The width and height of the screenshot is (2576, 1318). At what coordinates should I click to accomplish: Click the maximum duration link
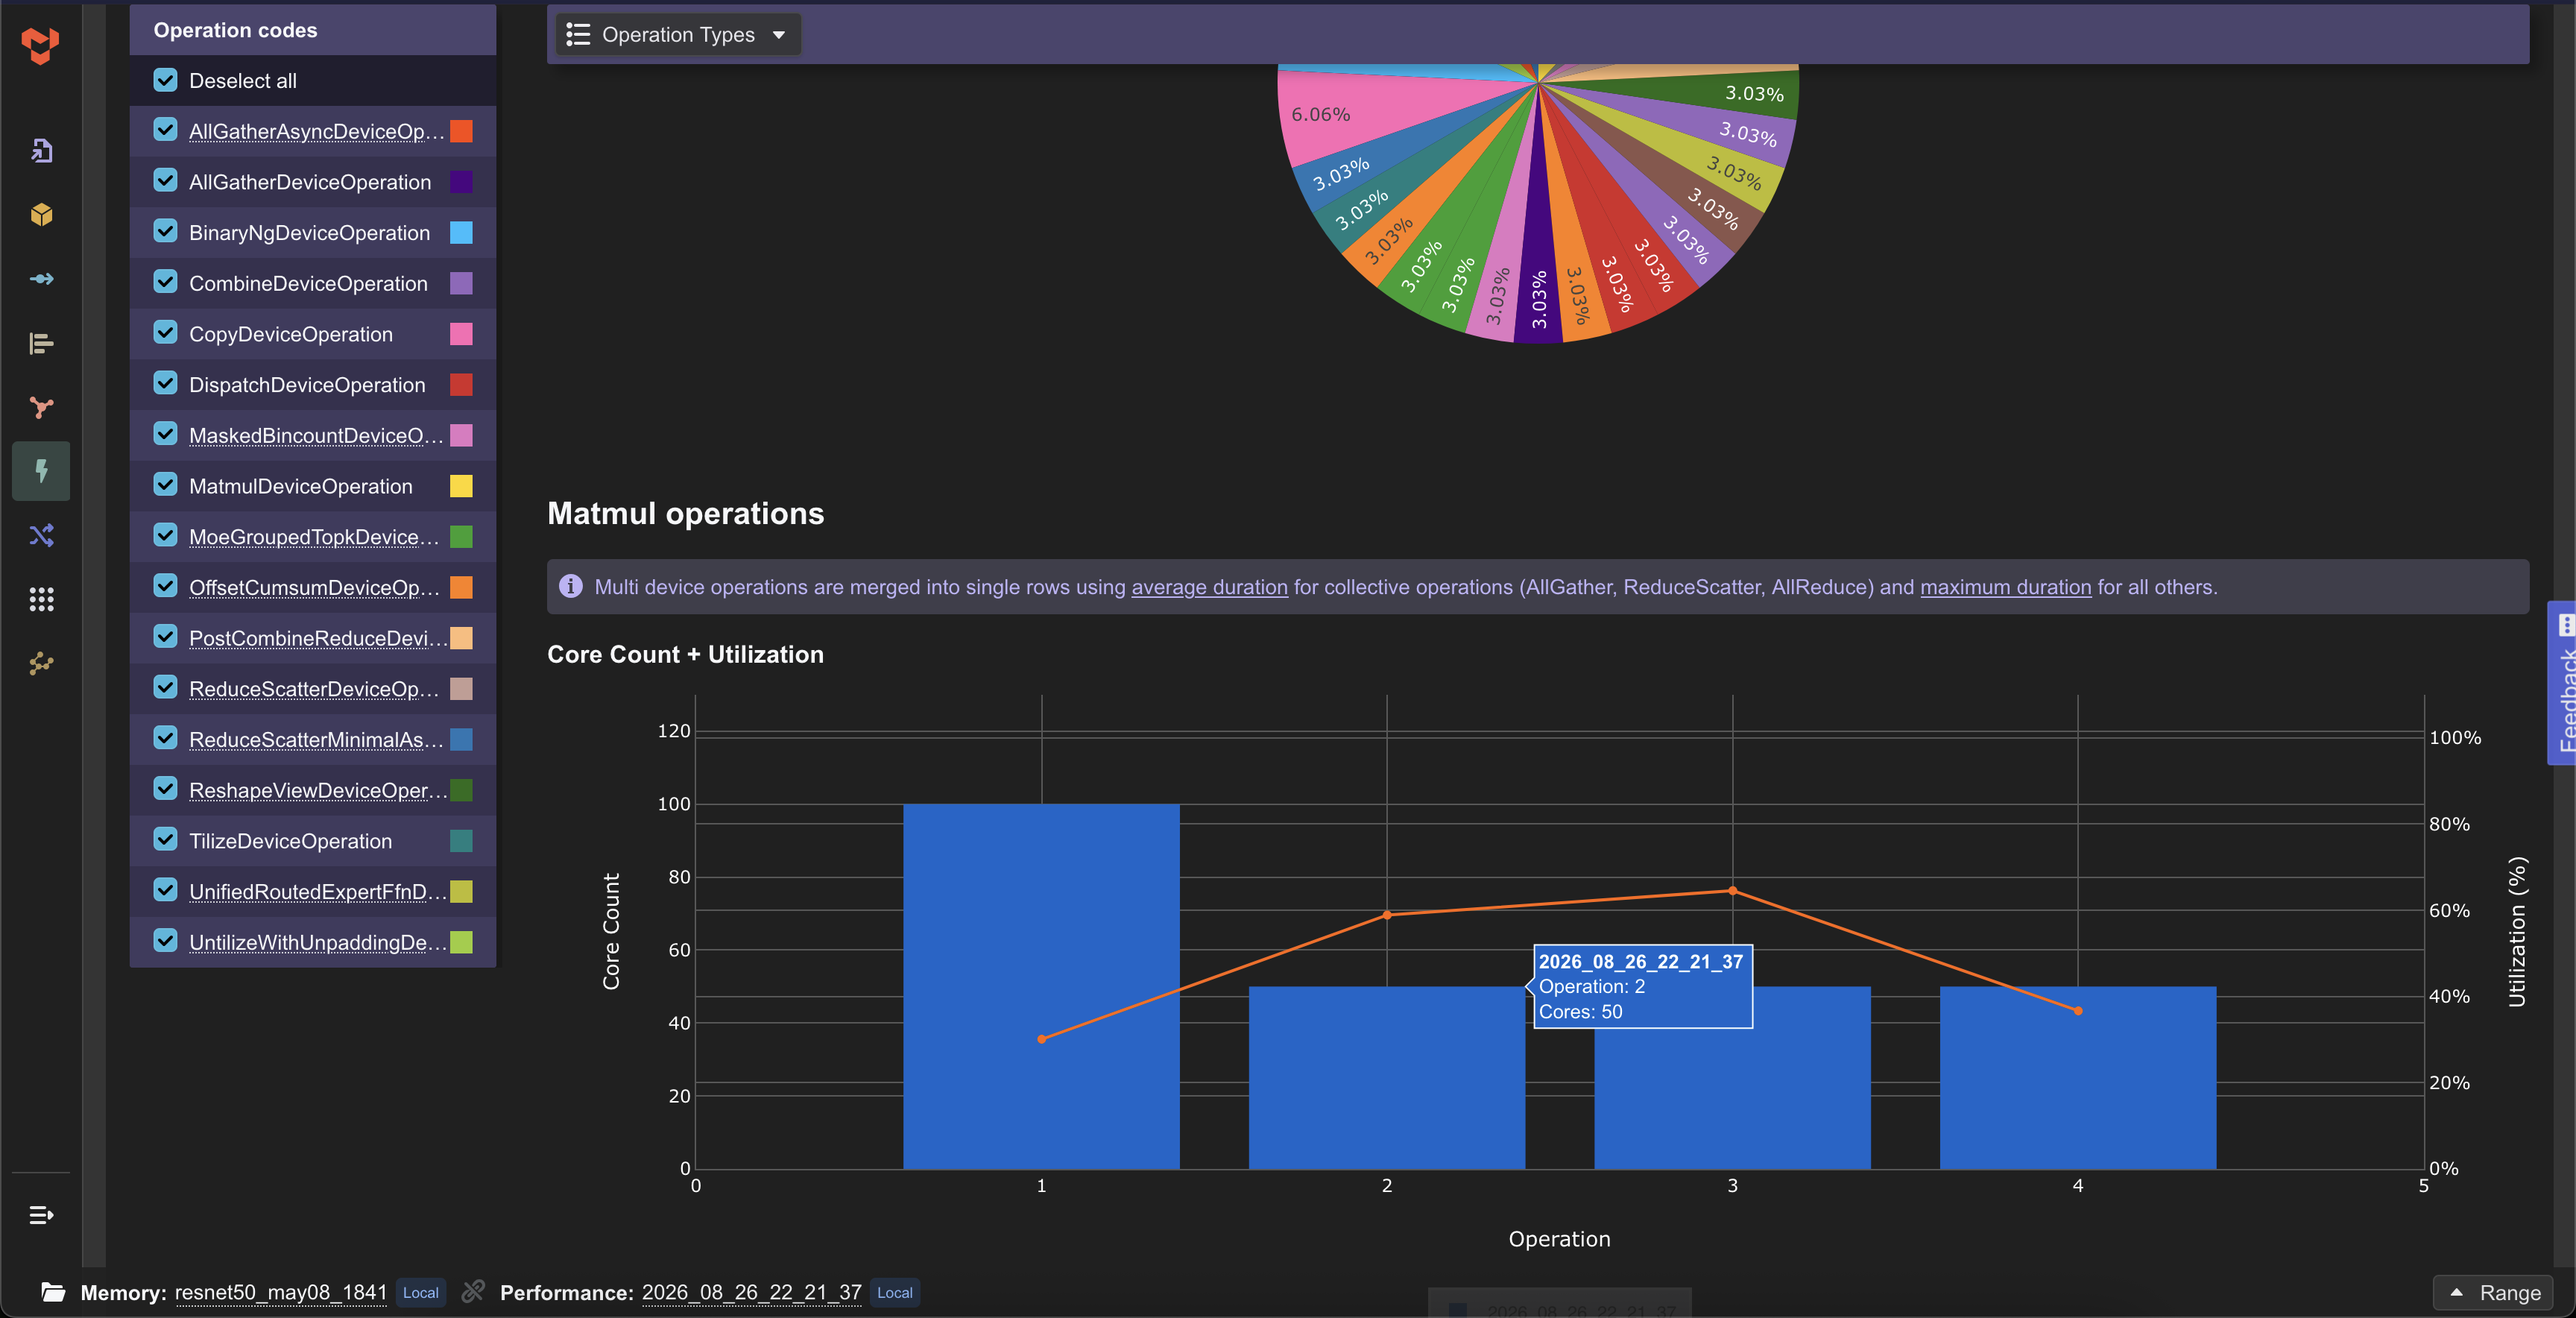pos(2005,587)
